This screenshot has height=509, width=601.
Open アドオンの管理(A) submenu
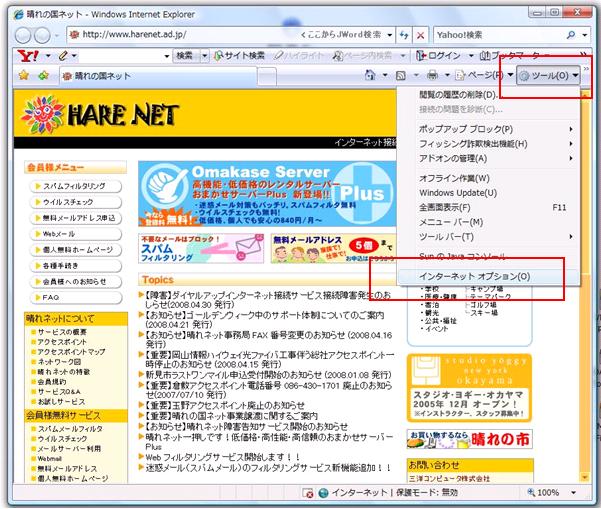[488, 158]
